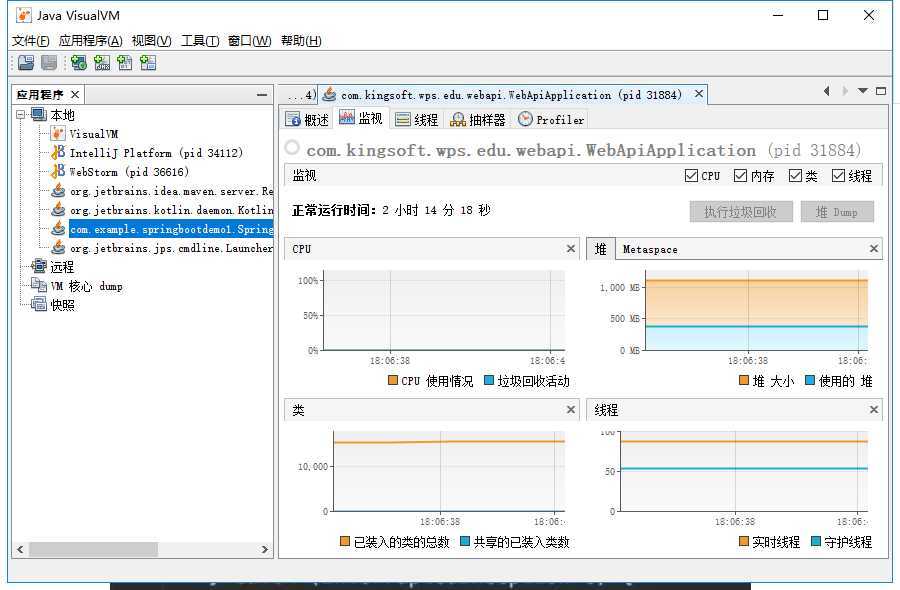Image resolution: width=900 pixels, height=590 pixels.
Task: Click the greyed right tab-scroll arrow
Action: (x=844, y=91)
